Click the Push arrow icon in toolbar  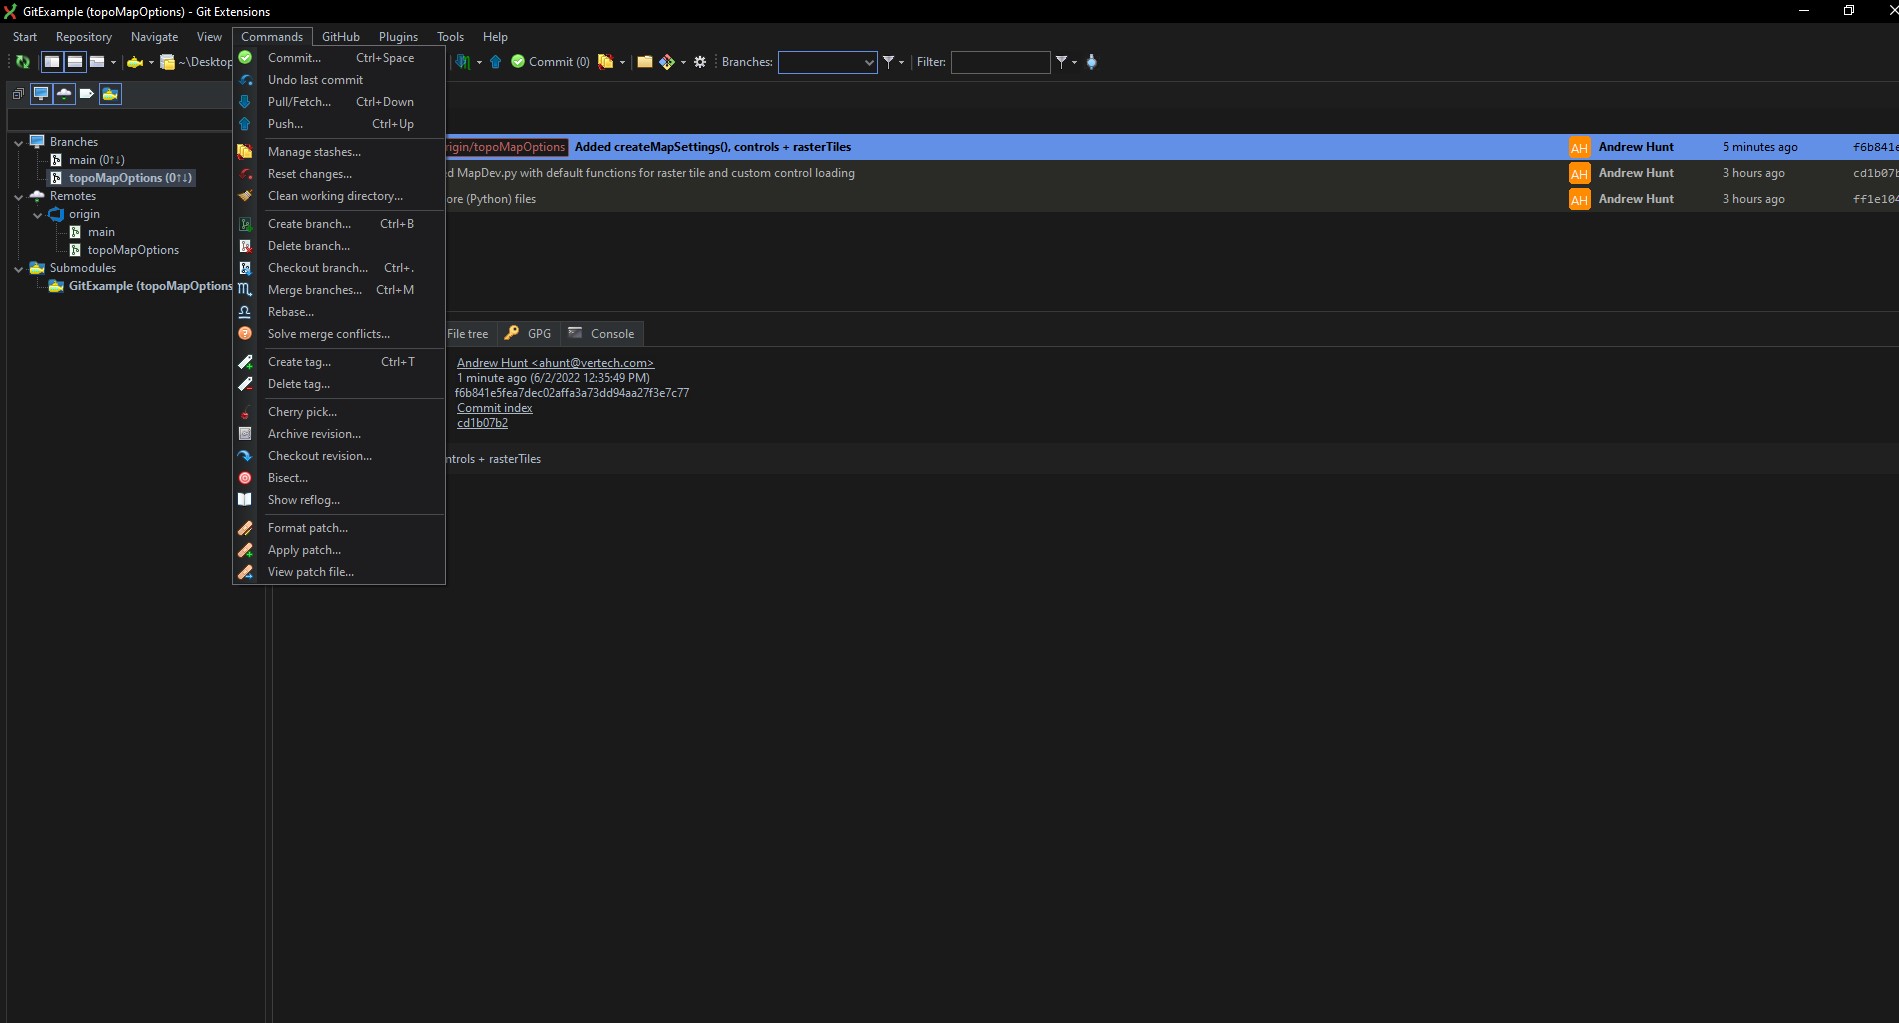coord(495,62)
